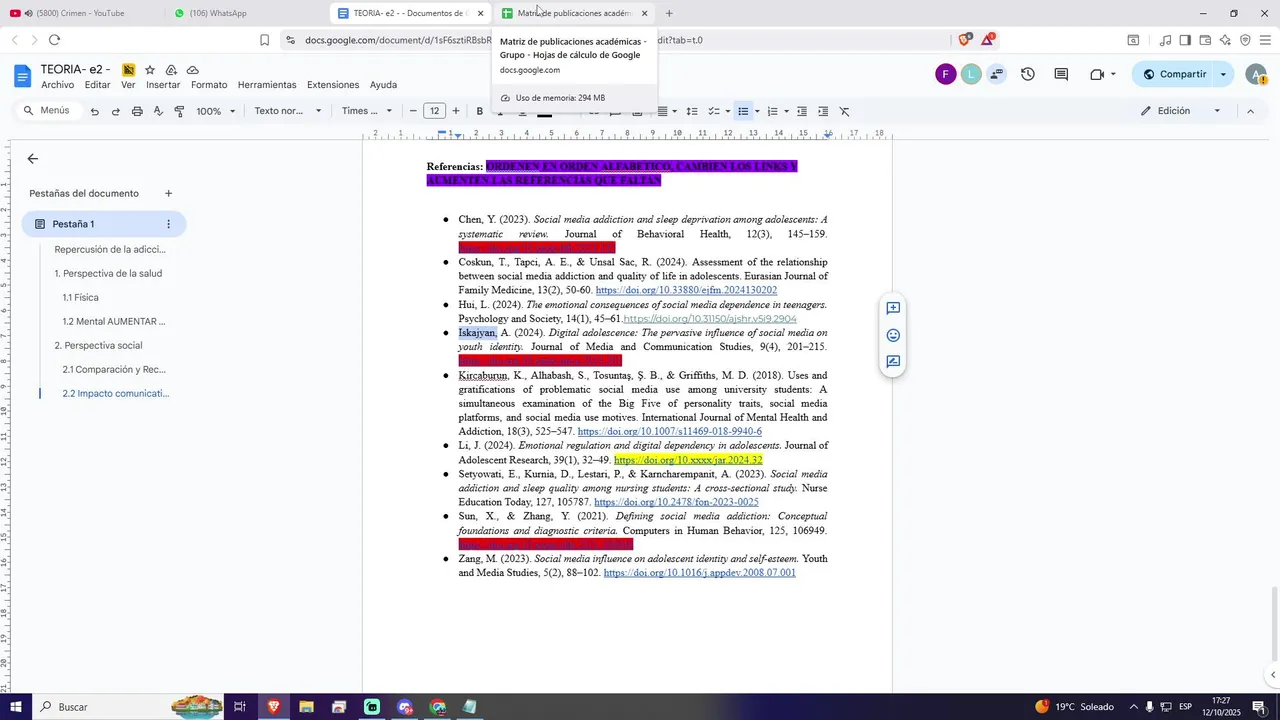Open the paragraph style 'Texto nor...' dropdown
This screenshot has height=720, width=1280.
pos(288,111)
